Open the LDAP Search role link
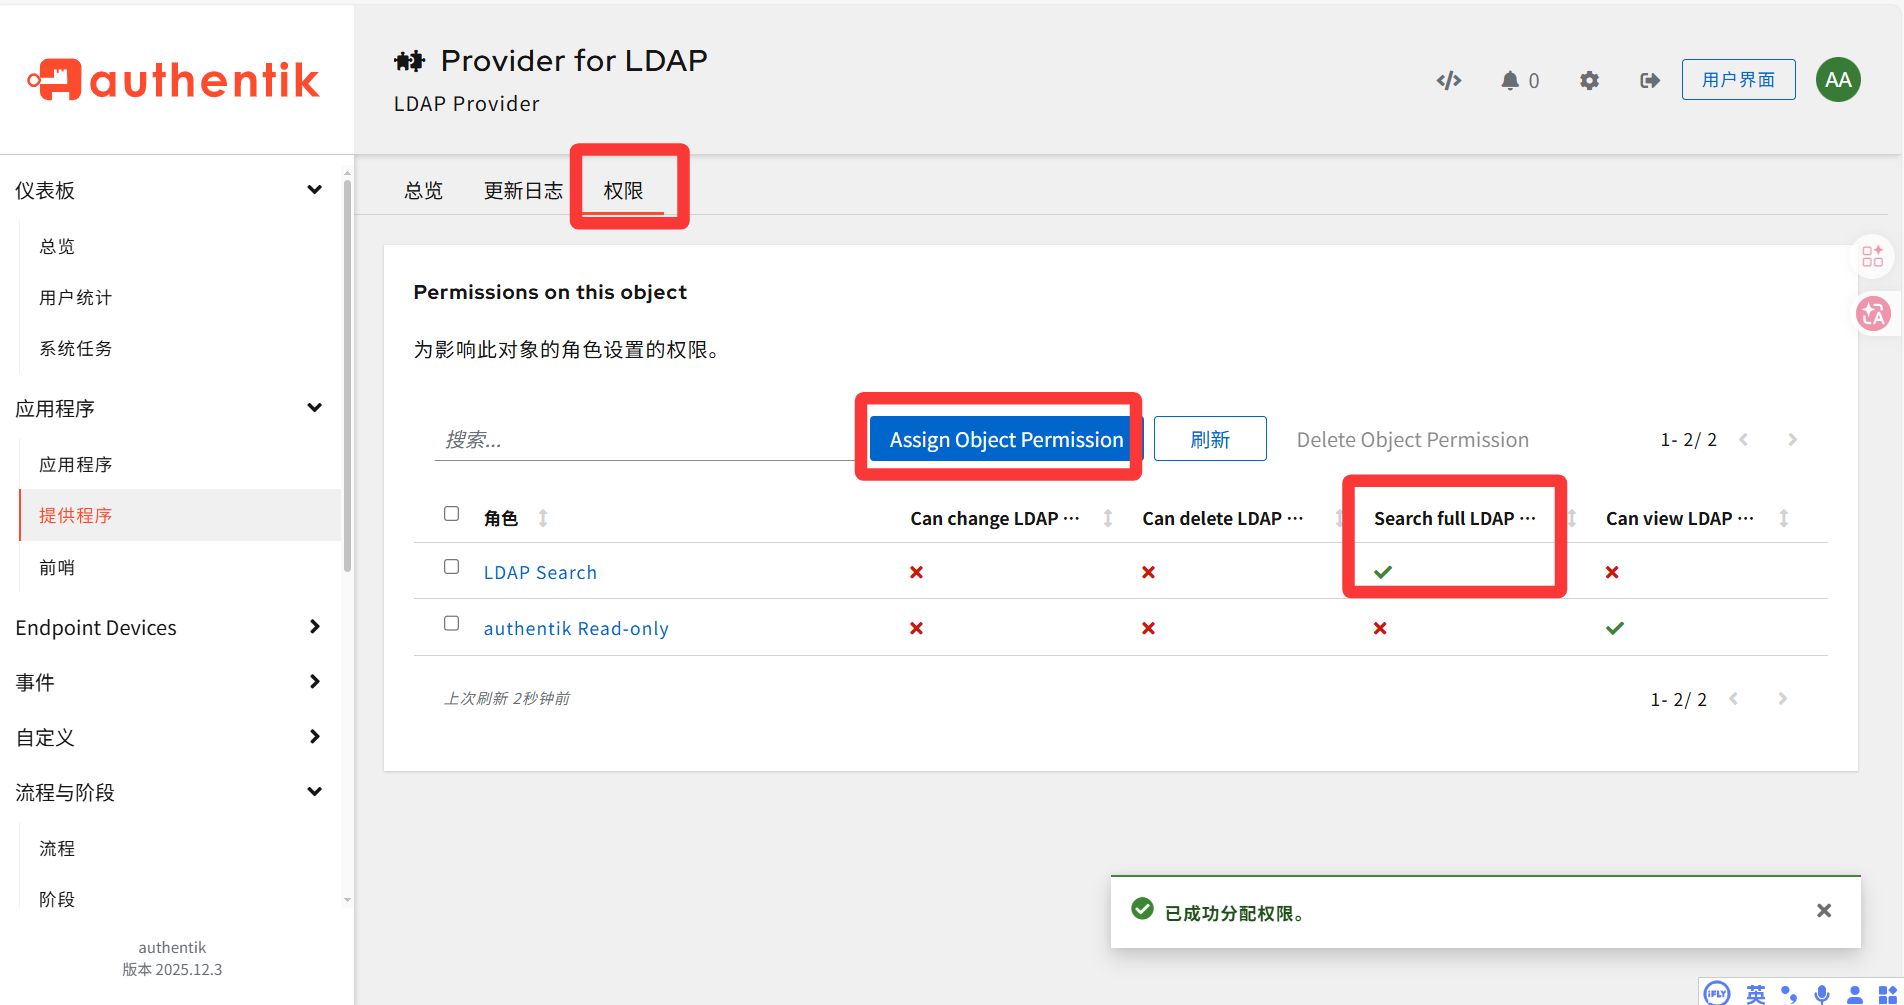Screen dimensions: 1904x1005 540,572
